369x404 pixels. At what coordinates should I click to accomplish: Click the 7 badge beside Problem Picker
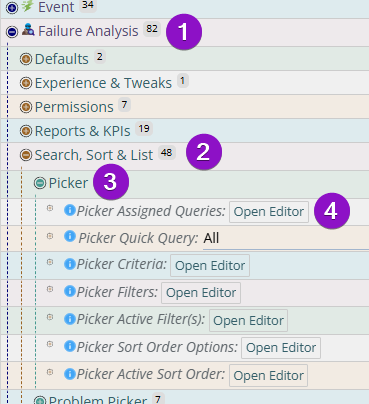click(x=158, y=399)
